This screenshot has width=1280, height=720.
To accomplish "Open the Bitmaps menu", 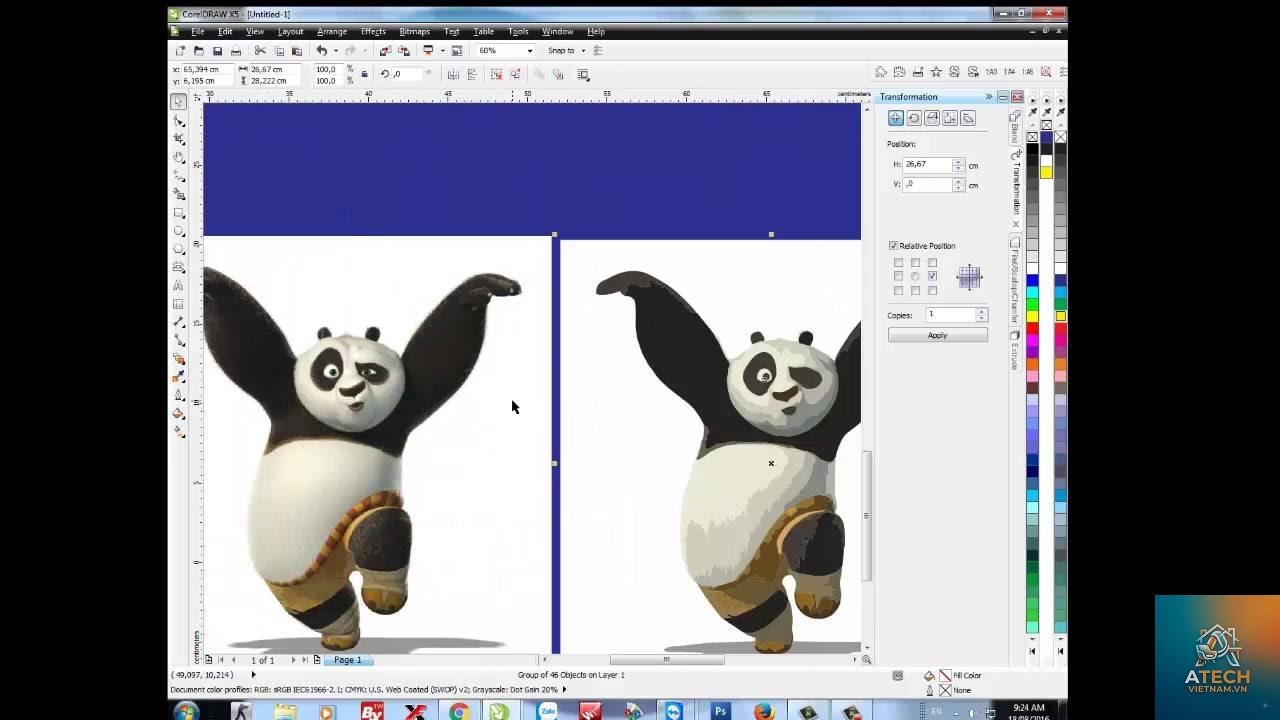I will point(414,31).
